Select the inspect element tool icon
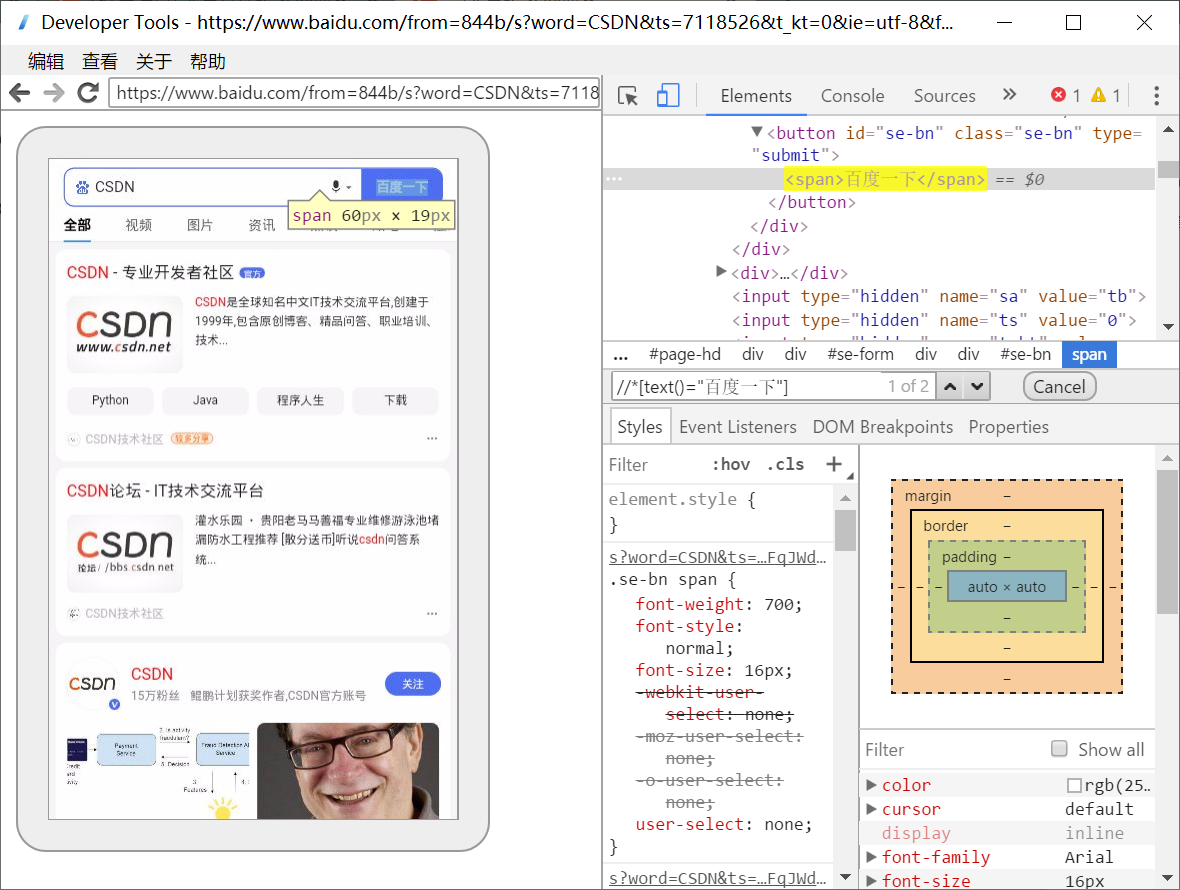Image resolution: width=1180 pixels, height=890 pixels. (627, 94)
